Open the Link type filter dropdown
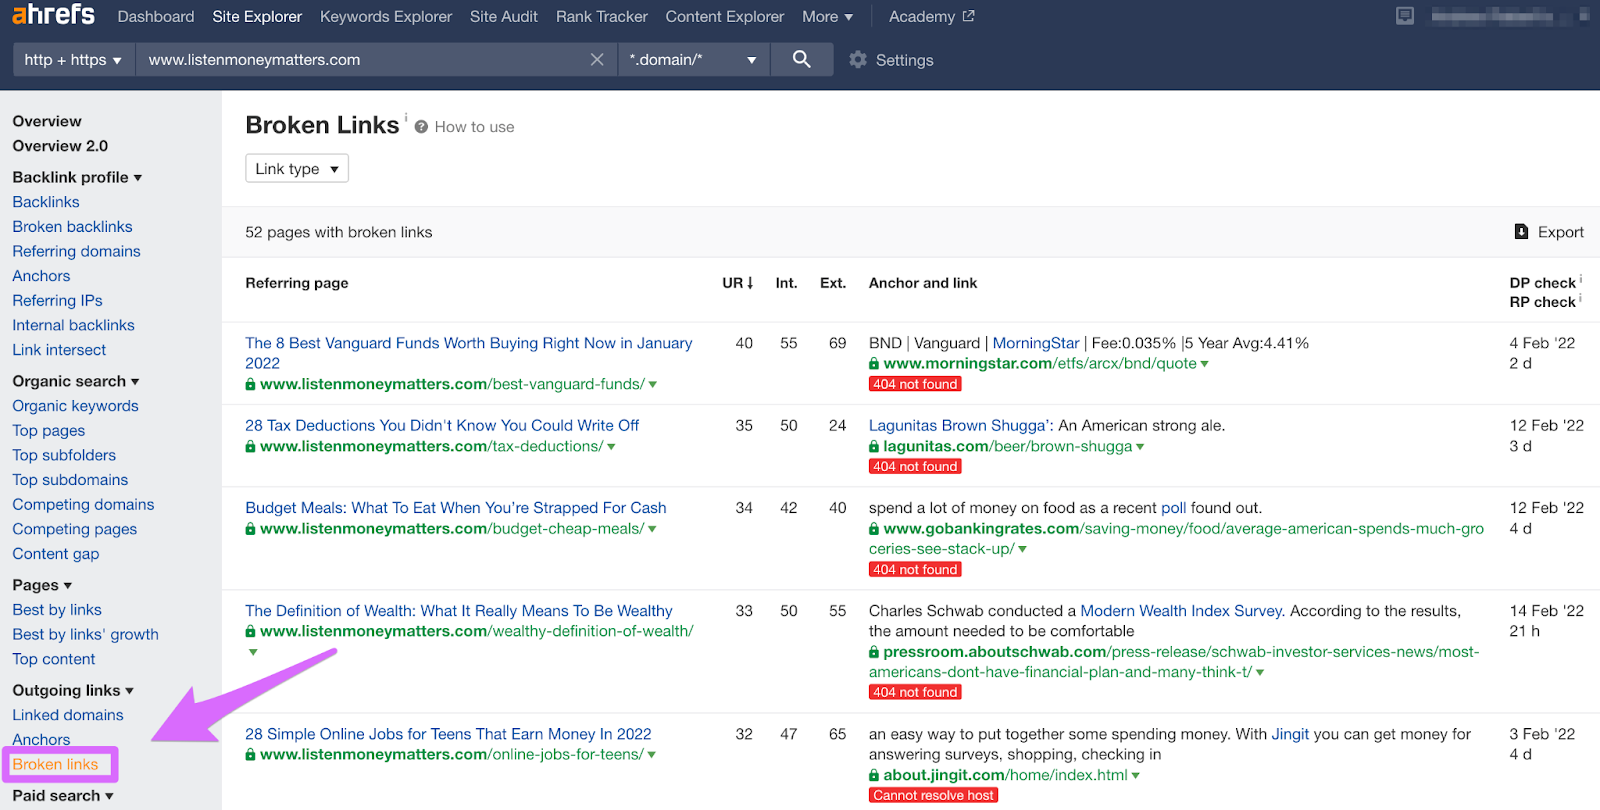1600x810 pixels. click(x=297, y=168)
